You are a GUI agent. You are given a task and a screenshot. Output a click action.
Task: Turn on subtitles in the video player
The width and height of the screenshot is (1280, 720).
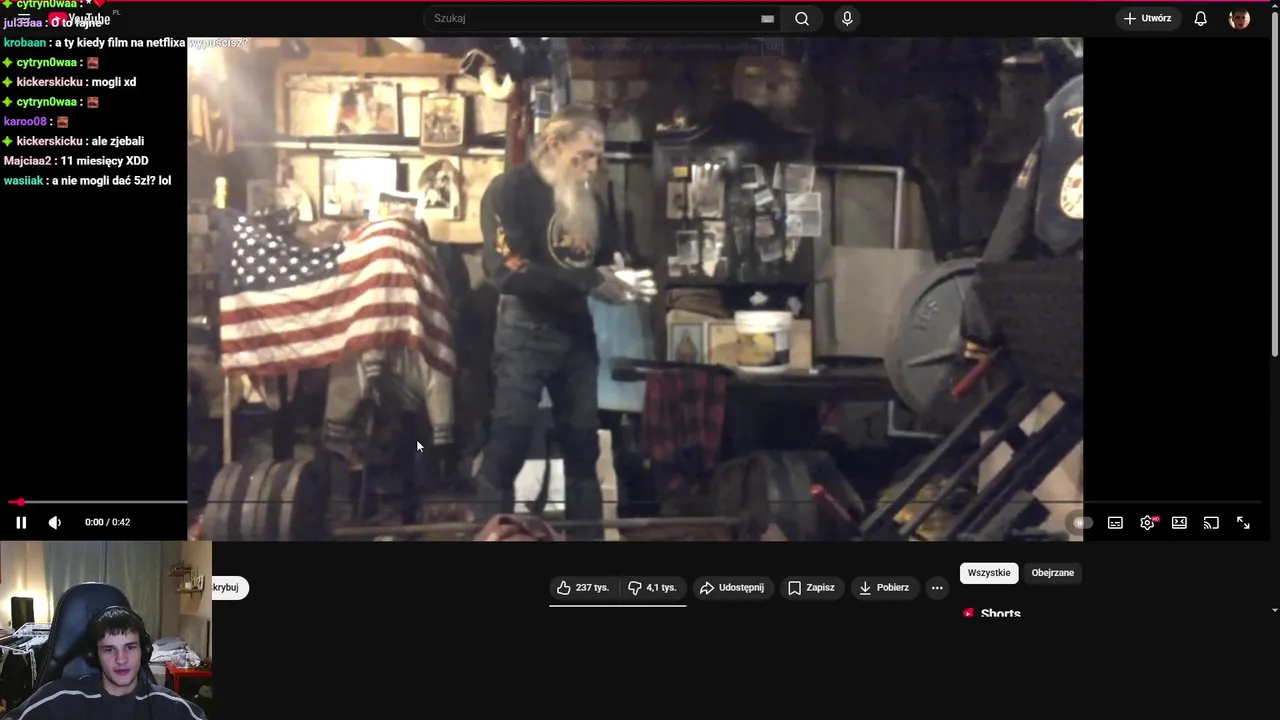tap(1115, 522)
